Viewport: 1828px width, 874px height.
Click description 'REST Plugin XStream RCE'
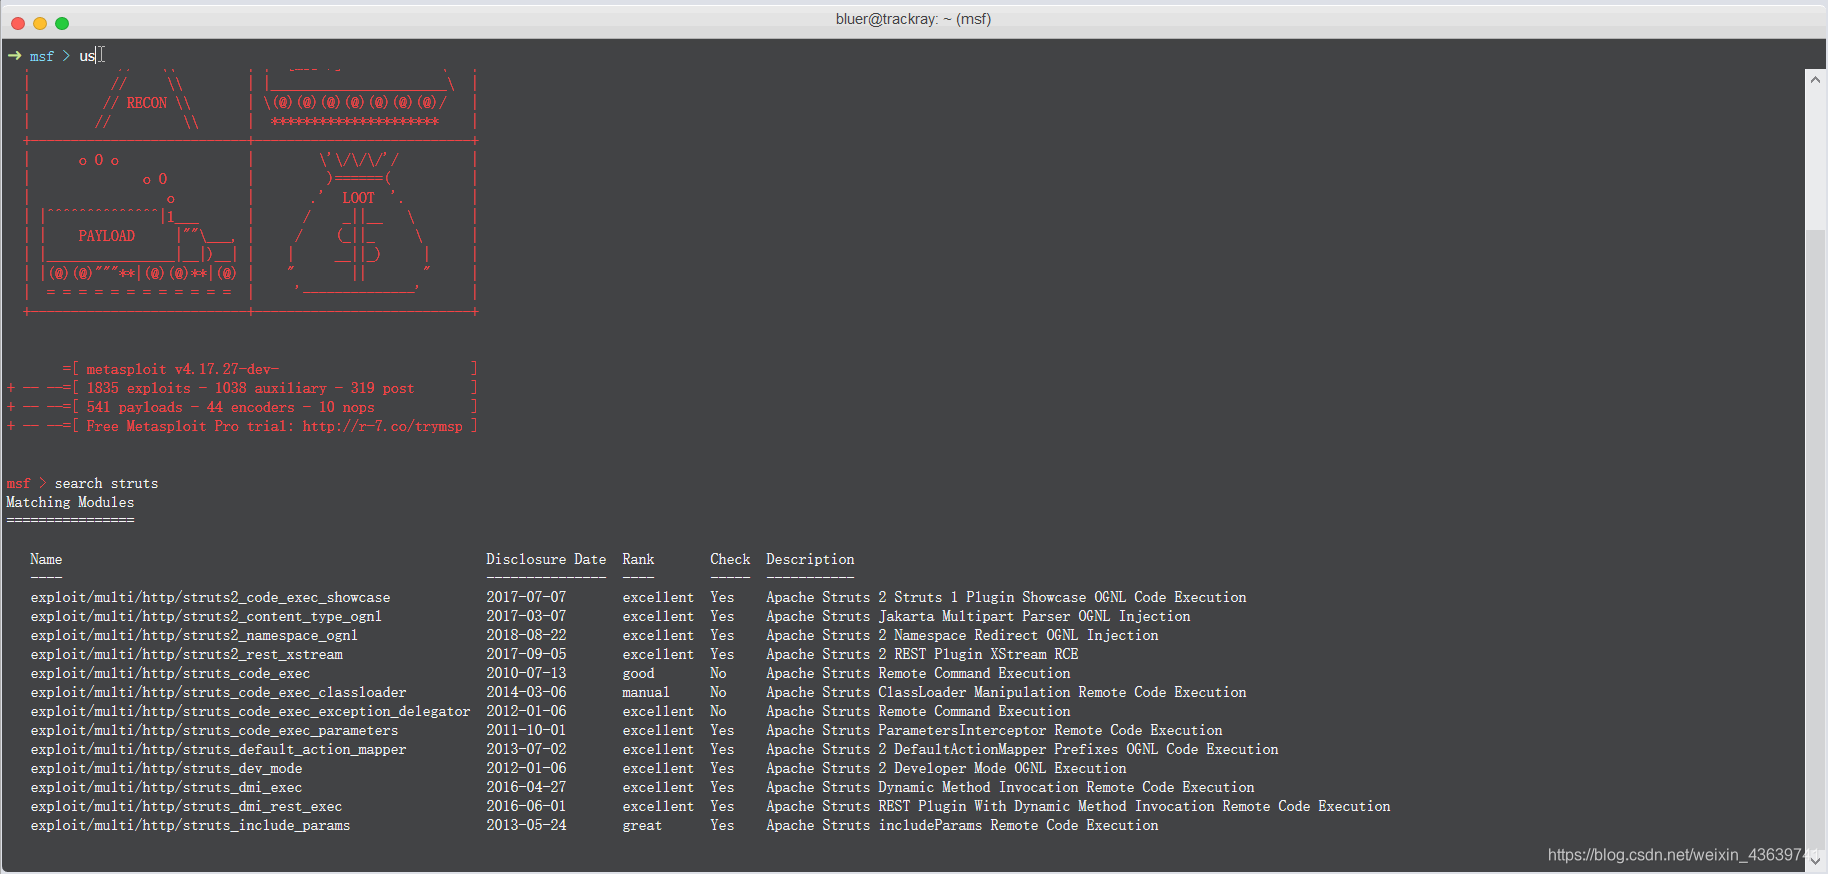[986, 654]
